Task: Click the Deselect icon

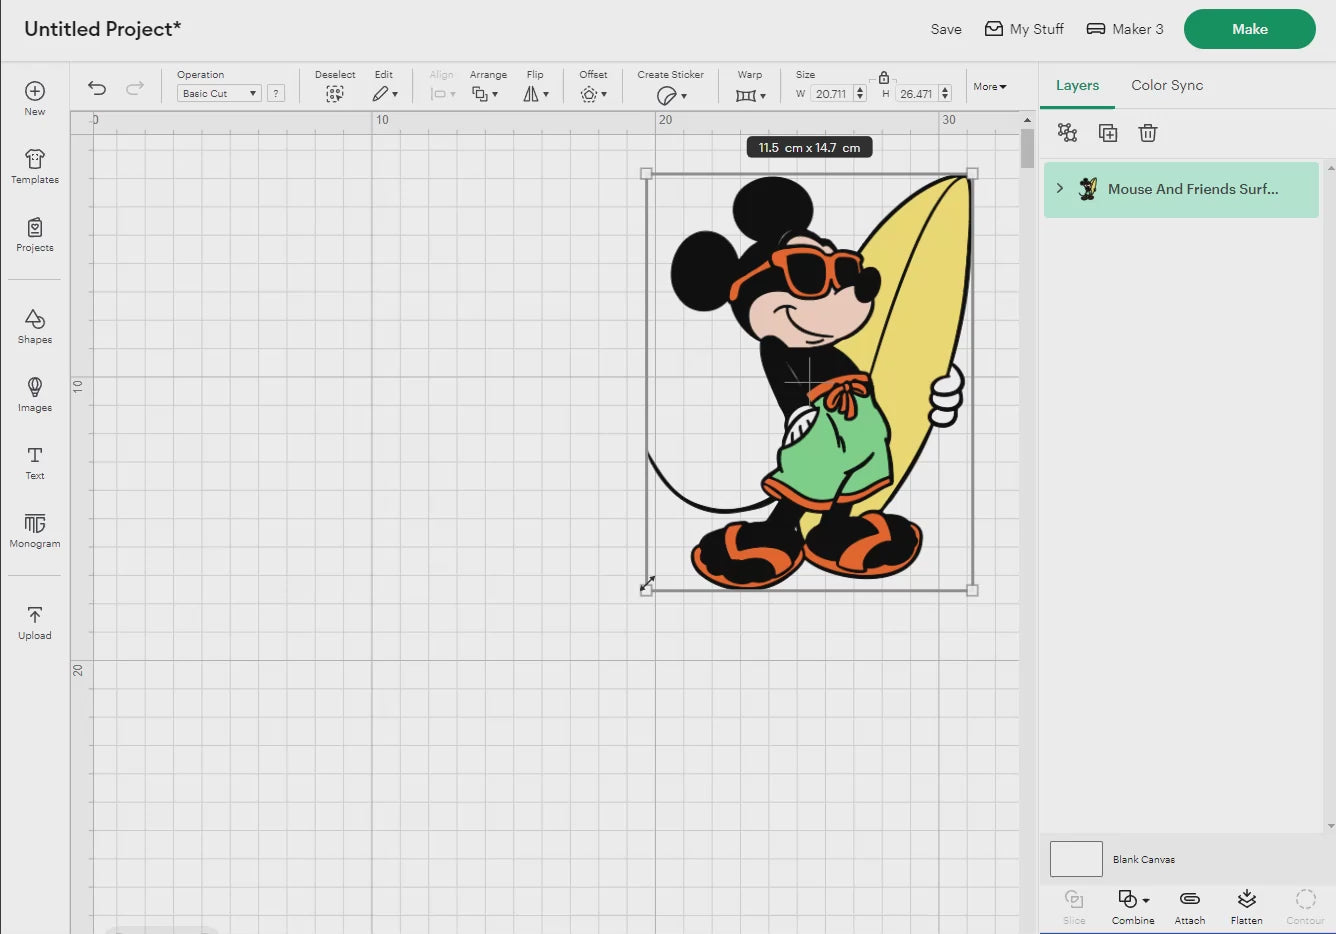Action: (335, 94)
